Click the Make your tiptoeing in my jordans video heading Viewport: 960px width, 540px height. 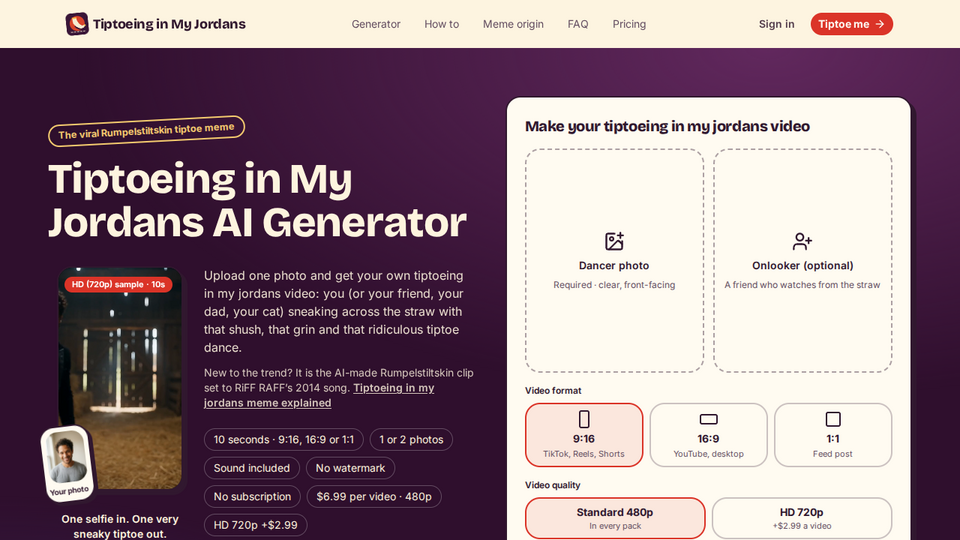tap(667, 126)
